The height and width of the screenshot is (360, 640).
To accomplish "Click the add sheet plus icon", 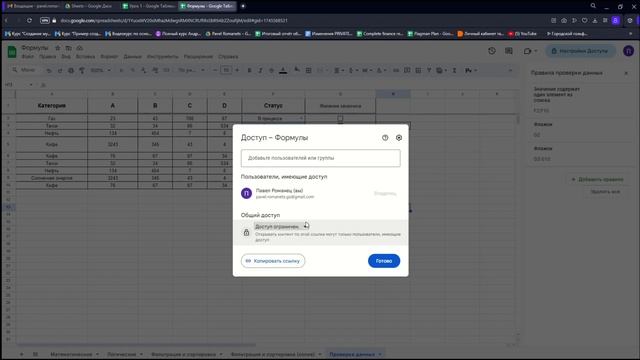I will (22, 354).
